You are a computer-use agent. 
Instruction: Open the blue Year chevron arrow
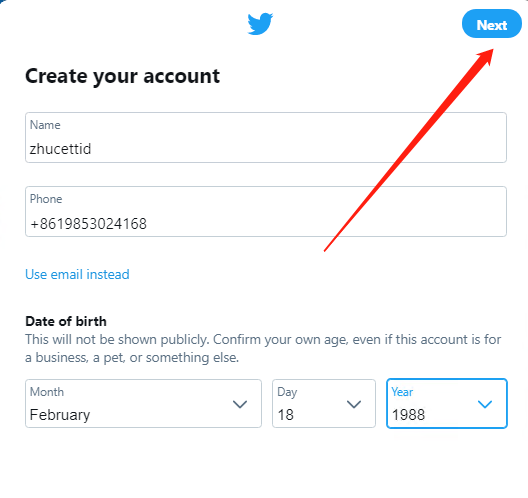point(485,404)
